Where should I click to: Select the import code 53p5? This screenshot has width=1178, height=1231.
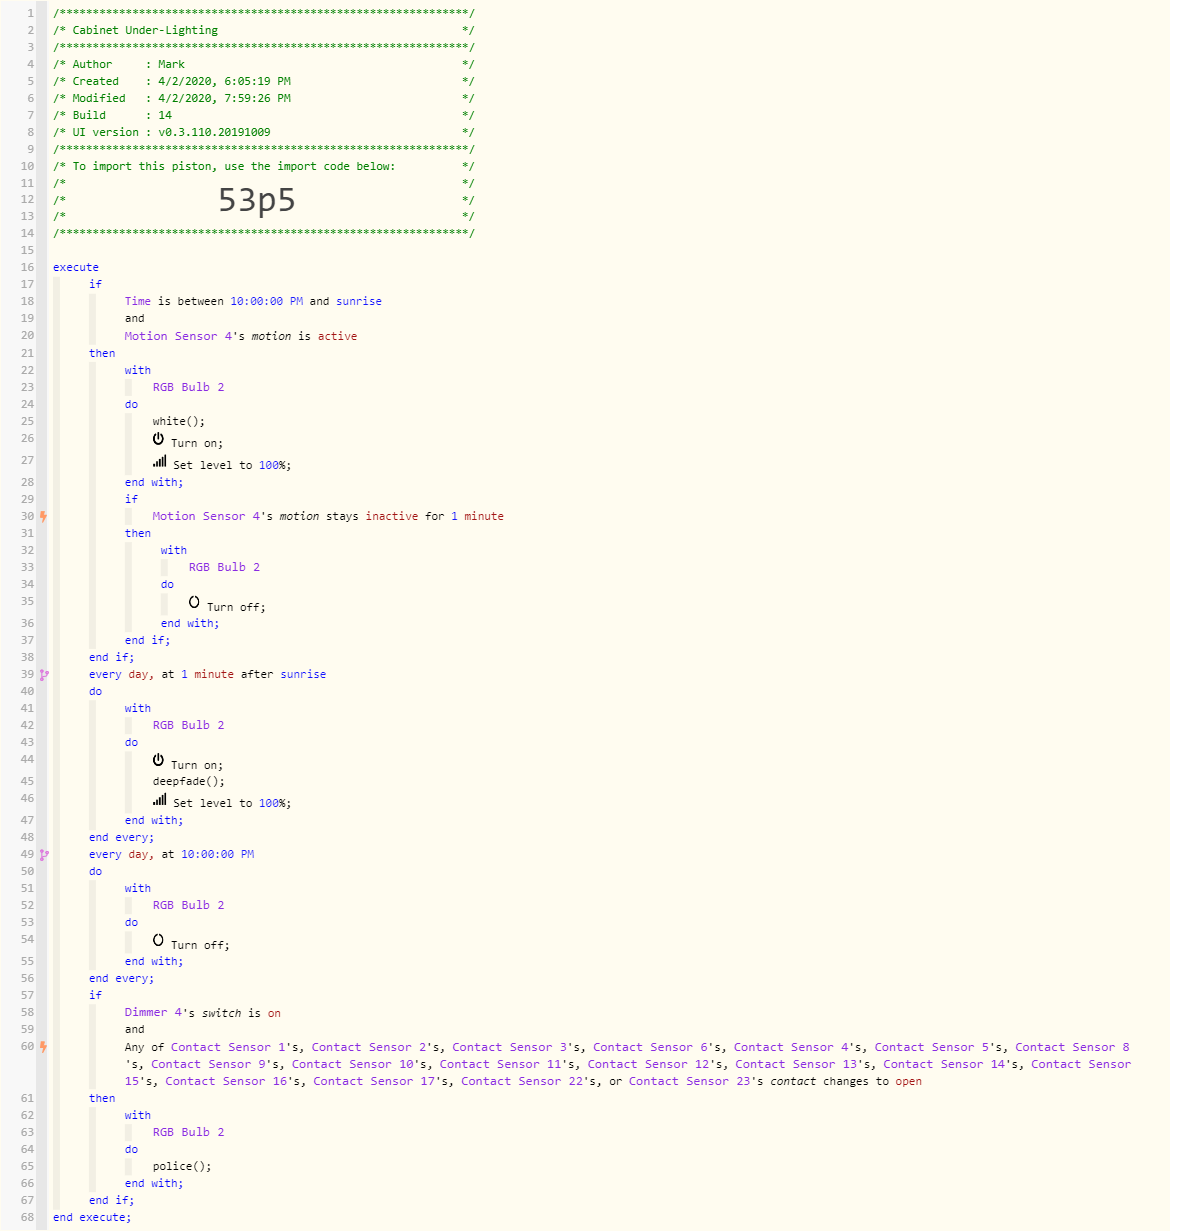[x=257, y=200]
